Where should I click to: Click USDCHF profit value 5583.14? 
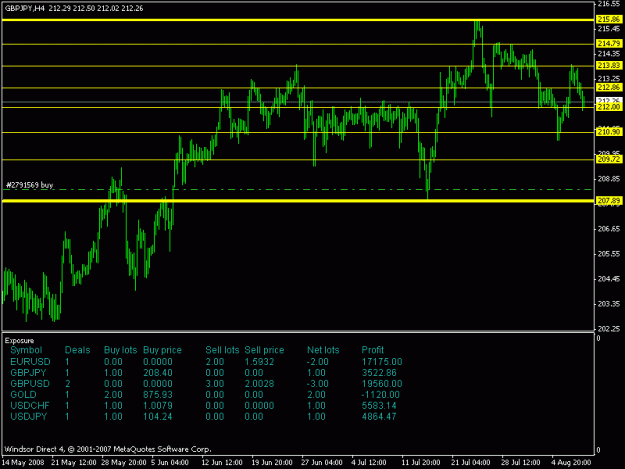[379, 406]
